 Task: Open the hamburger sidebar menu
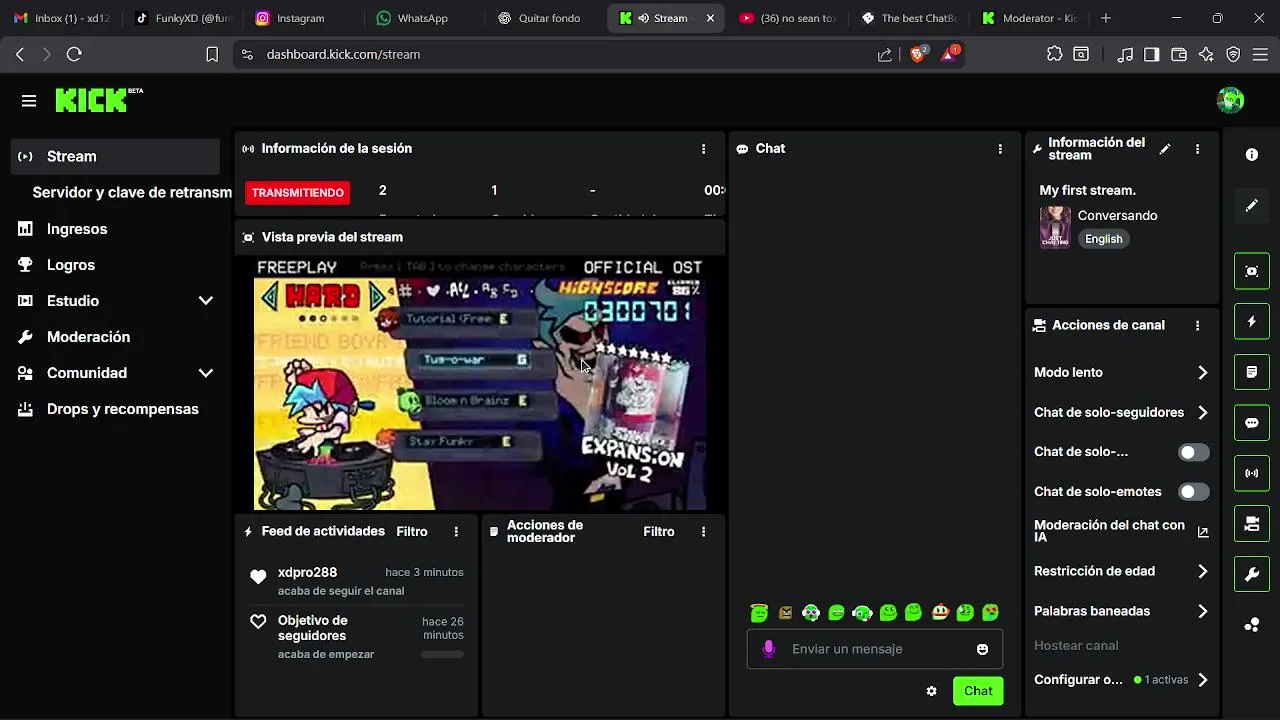pyautogui.click(x=29, y=101)
